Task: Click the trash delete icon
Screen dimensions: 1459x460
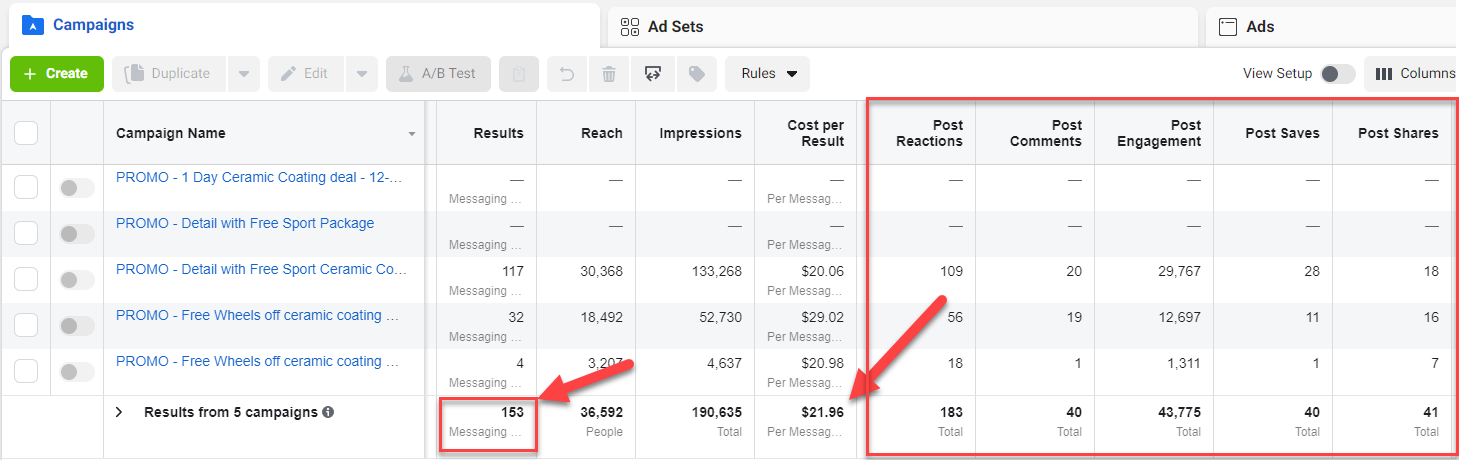Action: click(609, 74)
